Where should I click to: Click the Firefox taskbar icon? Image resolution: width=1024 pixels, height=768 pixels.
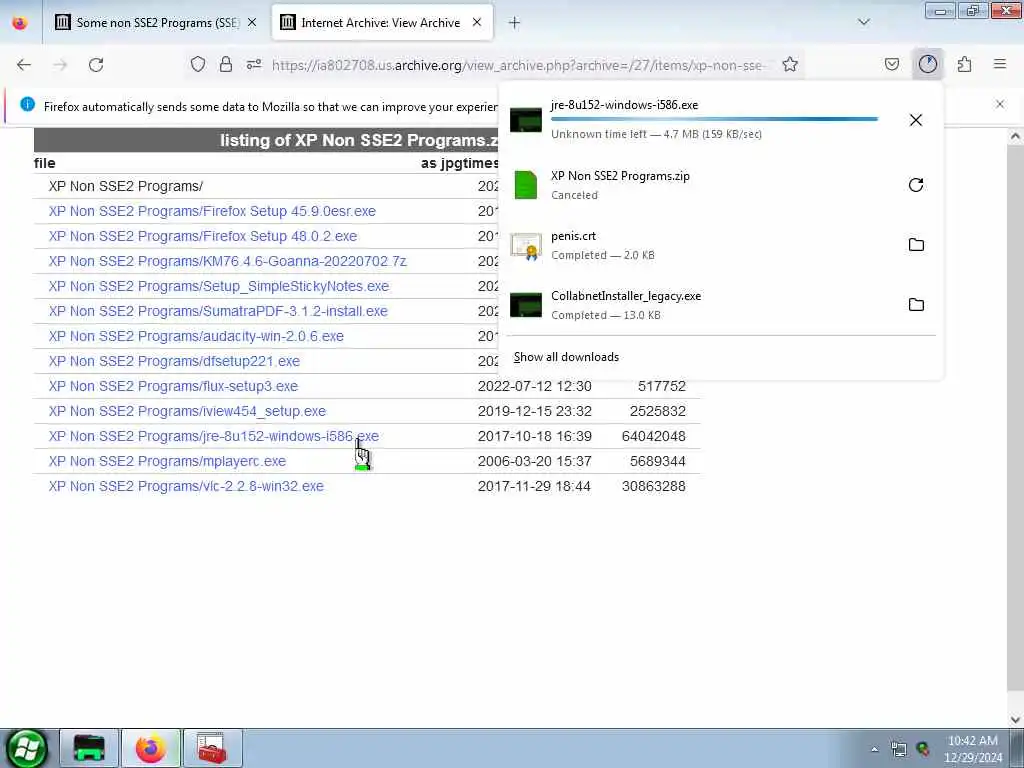pyautogui.click(x=151, y=748)
